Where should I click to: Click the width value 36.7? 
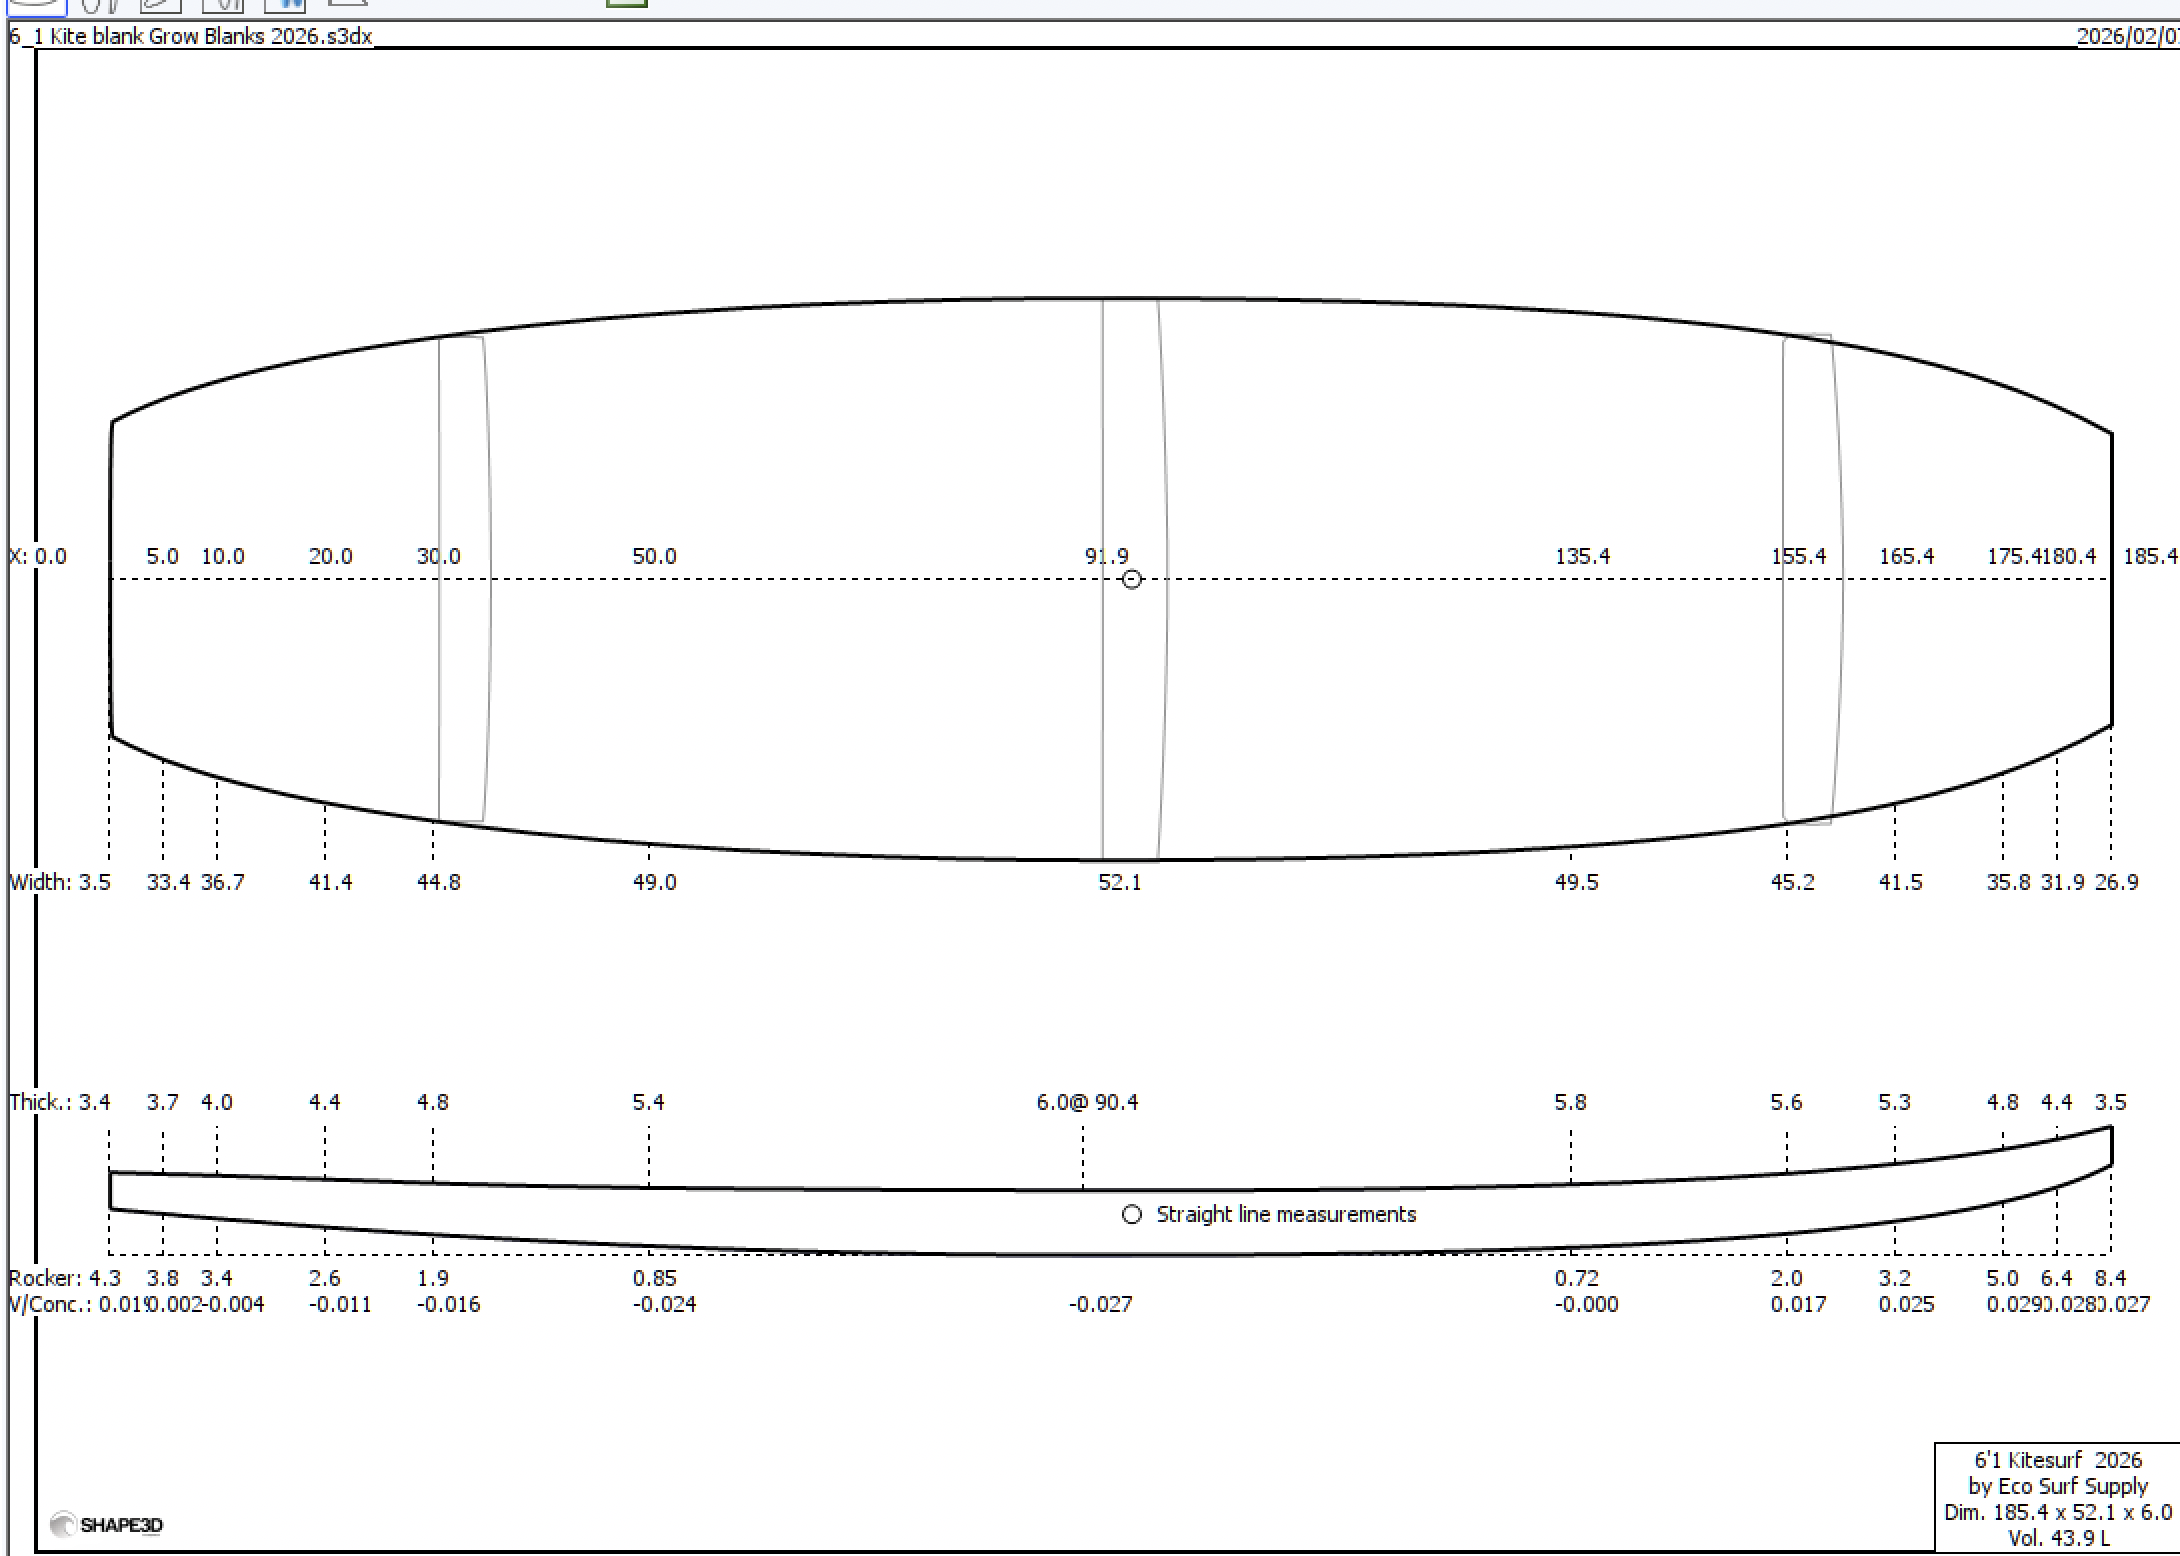coord(222,882)
